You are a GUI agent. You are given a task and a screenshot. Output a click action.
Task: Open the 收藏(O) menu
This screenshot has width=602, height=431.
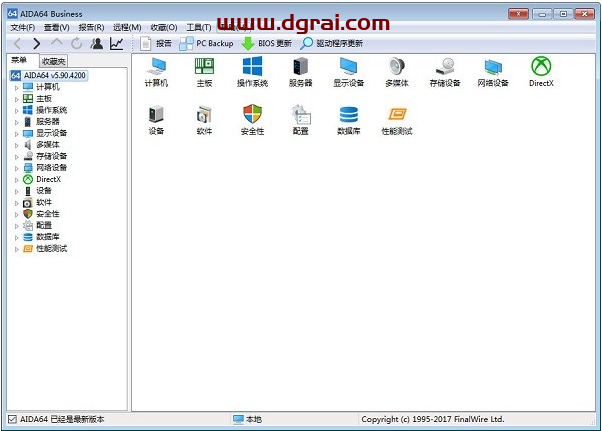click(164, 28)
